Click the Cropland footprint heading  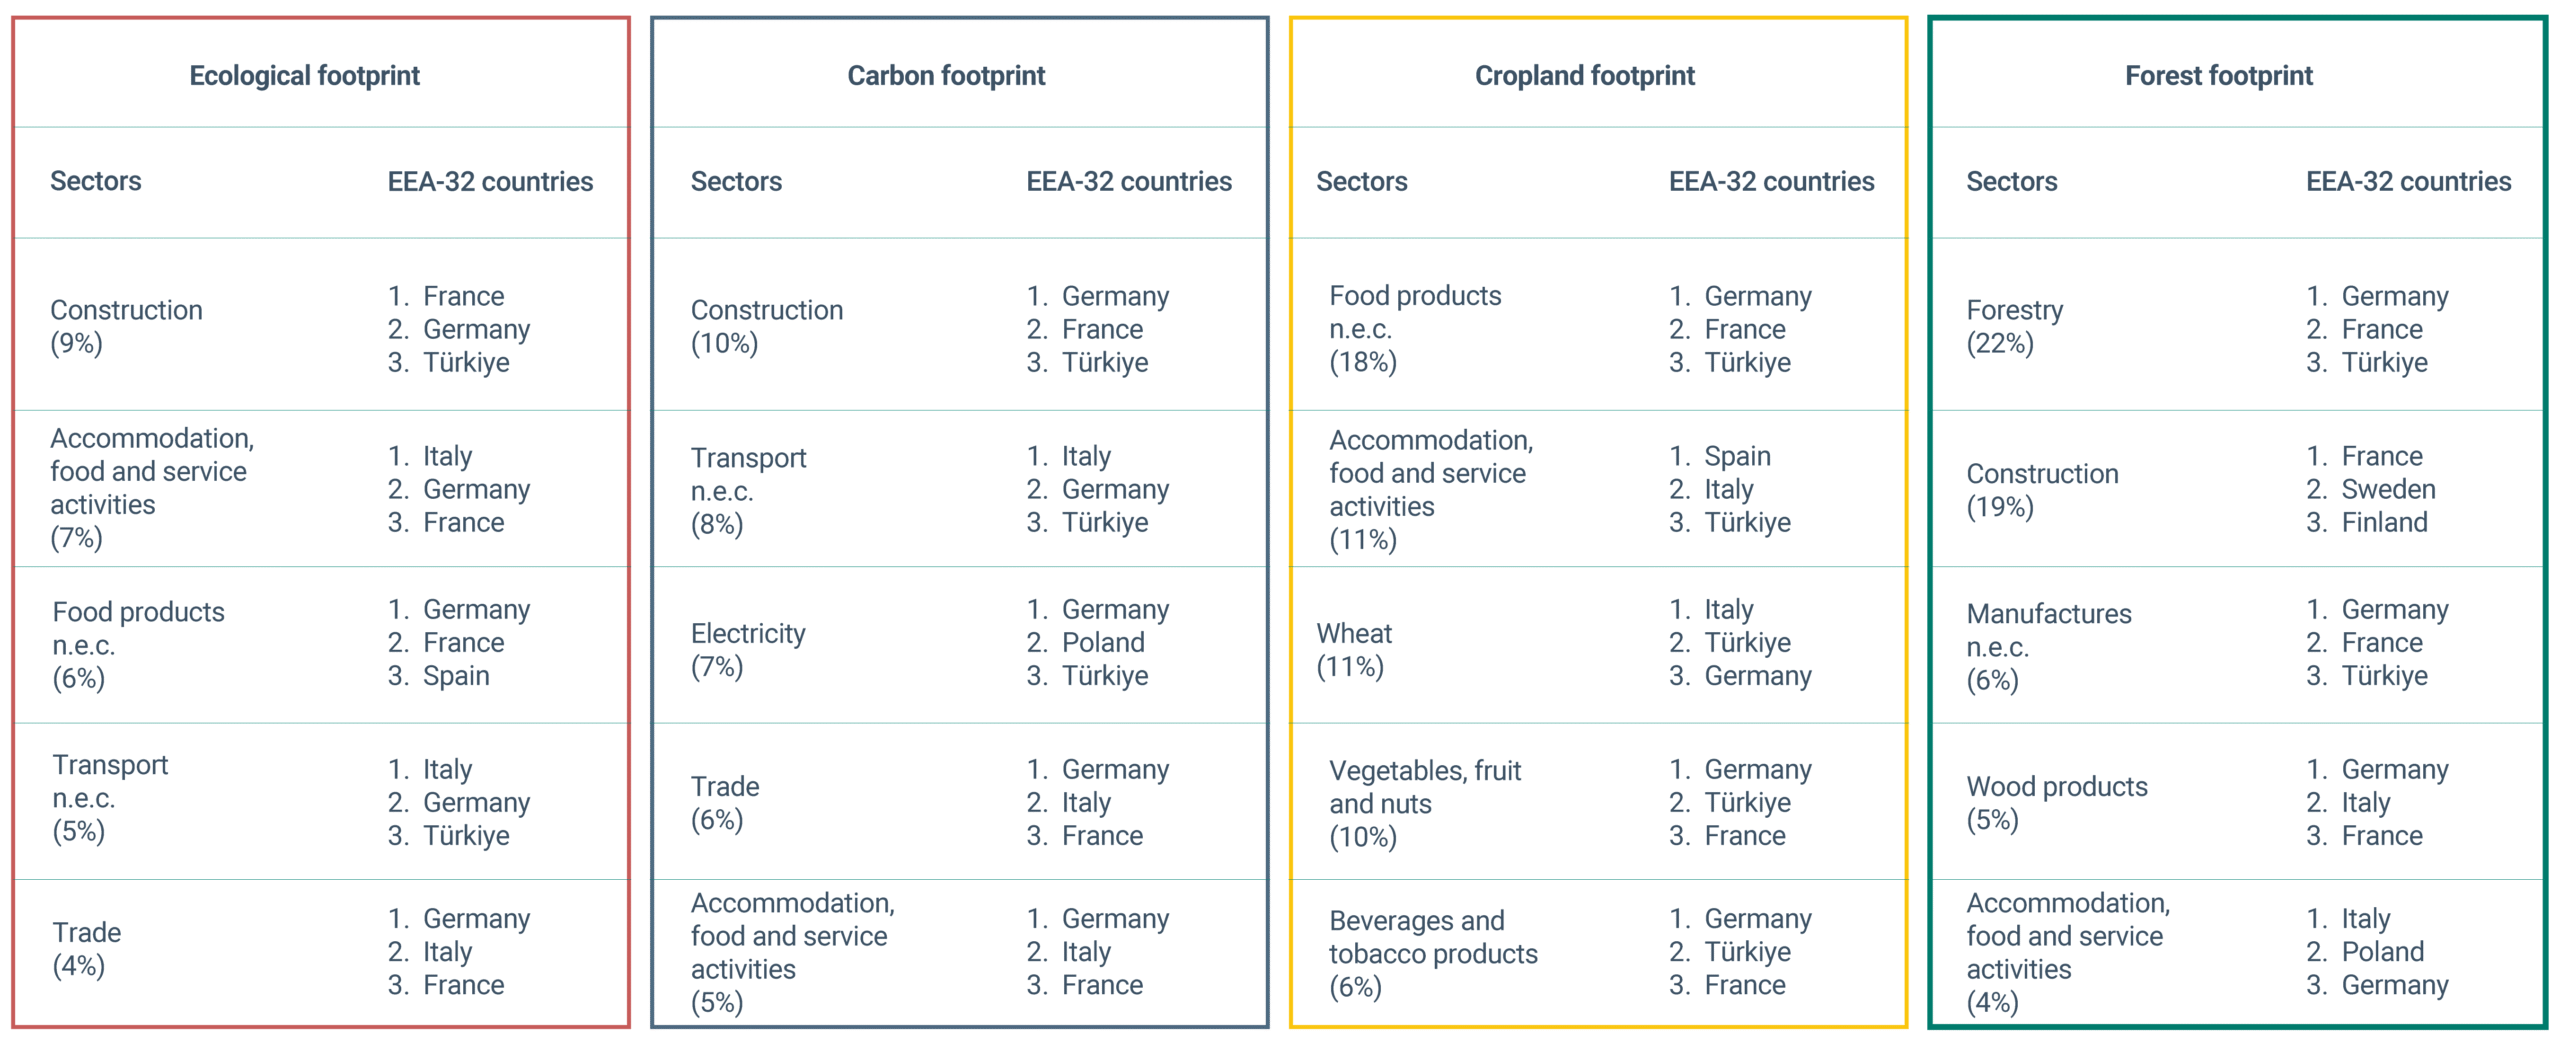tap(1585, 76)
